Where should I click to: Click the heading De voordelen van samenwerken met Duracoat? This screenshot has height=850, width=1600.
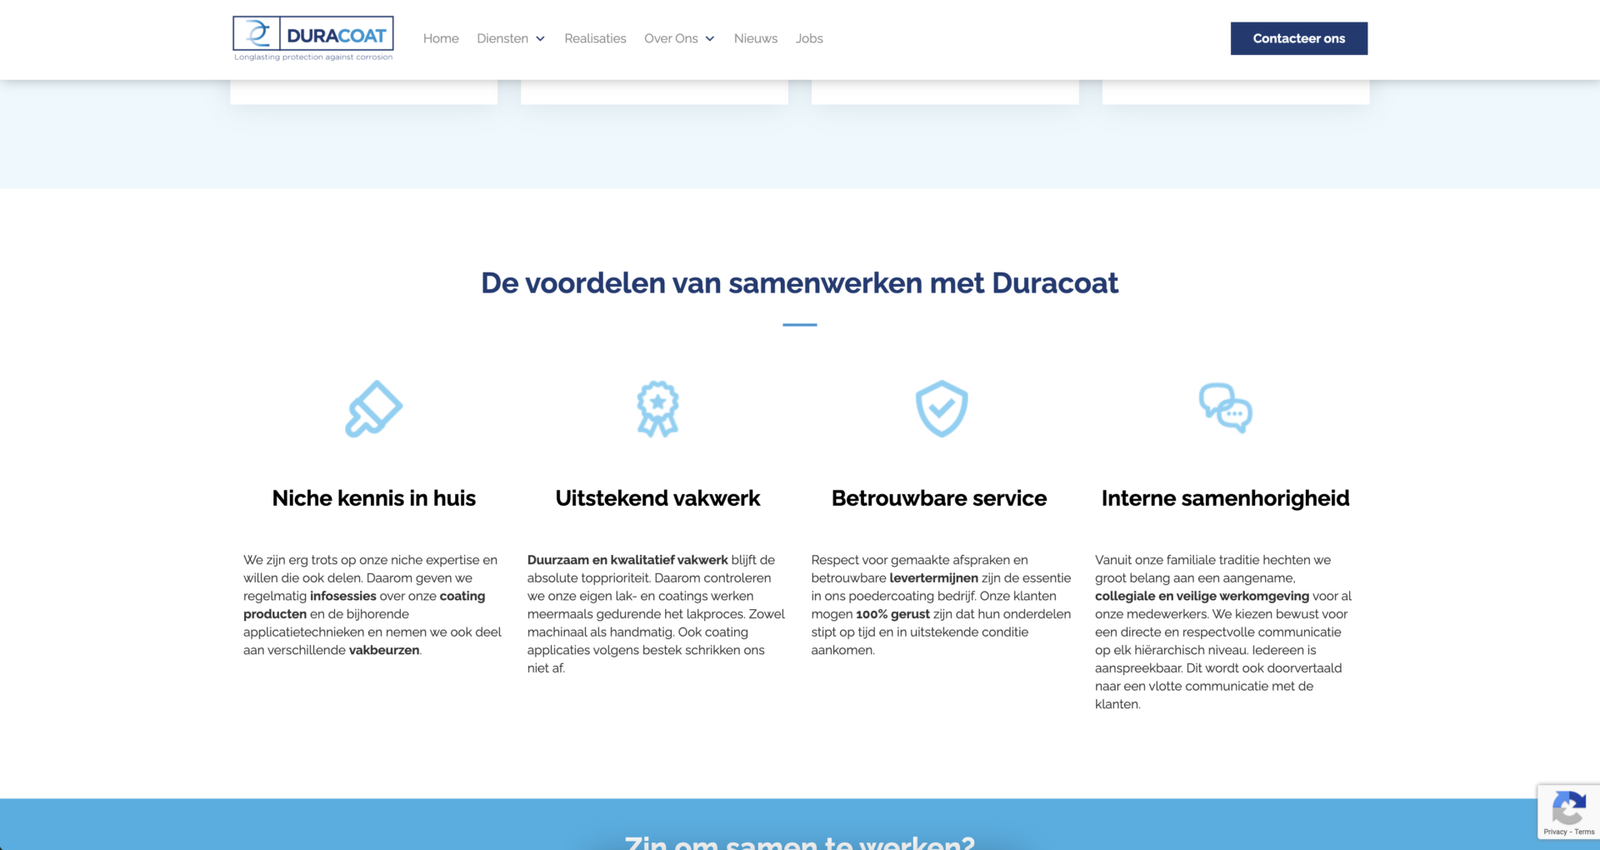point(800,283)
